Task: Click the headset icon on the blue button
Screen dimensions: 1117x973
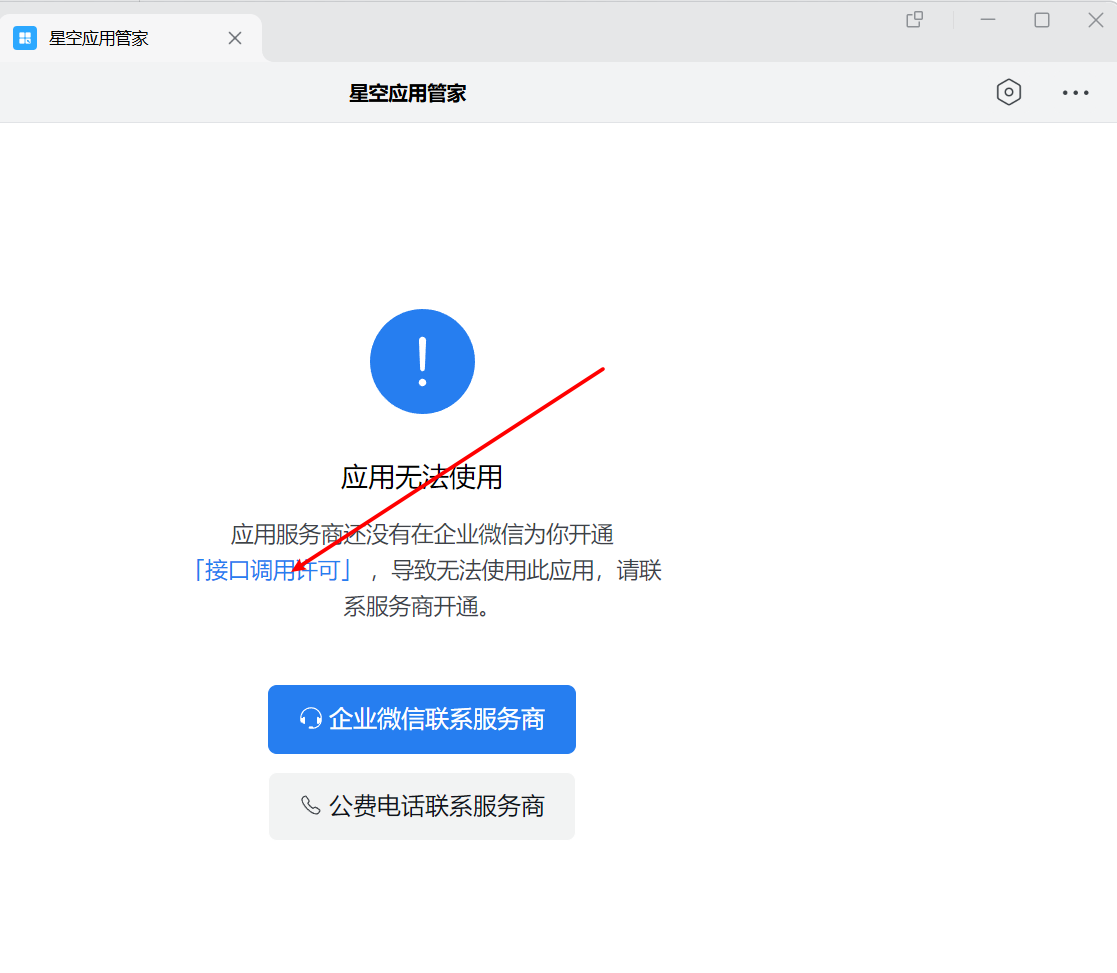Action: click(311, 719)
